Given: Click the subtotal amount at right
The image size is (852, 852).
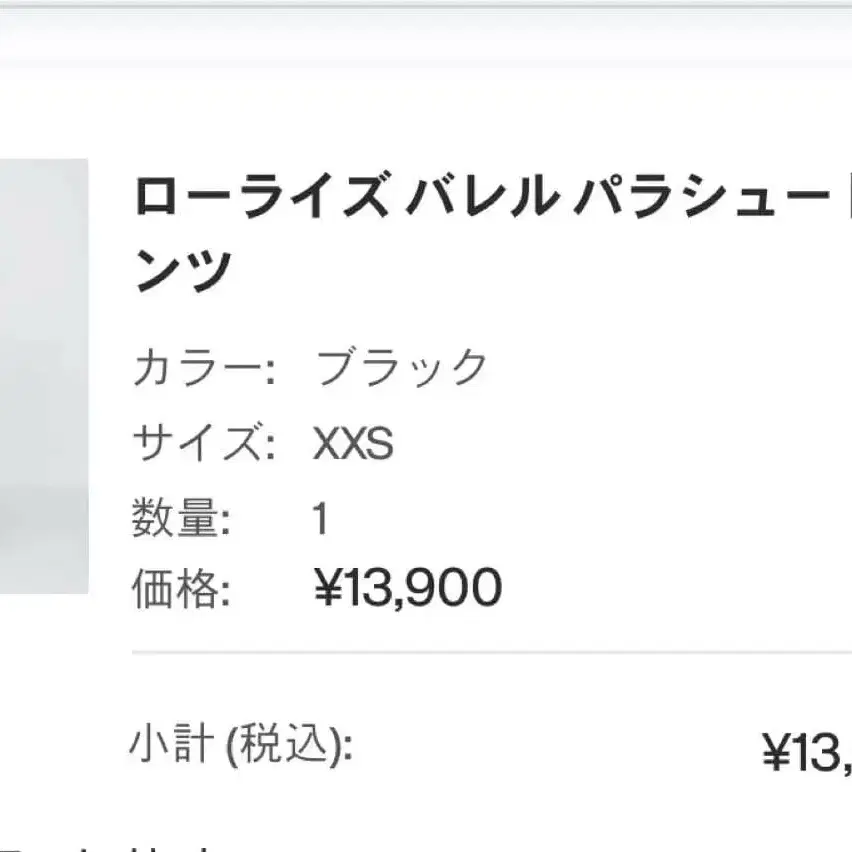Looking at the screenshot, I should [x=806, y=753].
